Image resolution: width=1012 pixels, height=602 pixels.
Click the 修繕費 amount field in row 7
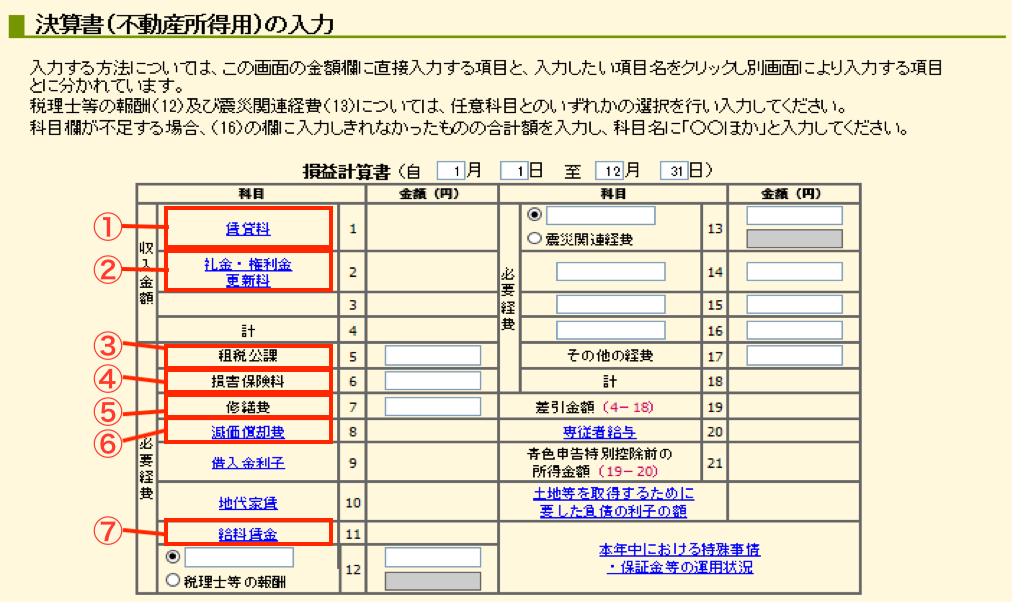click(x=432, y=406)
